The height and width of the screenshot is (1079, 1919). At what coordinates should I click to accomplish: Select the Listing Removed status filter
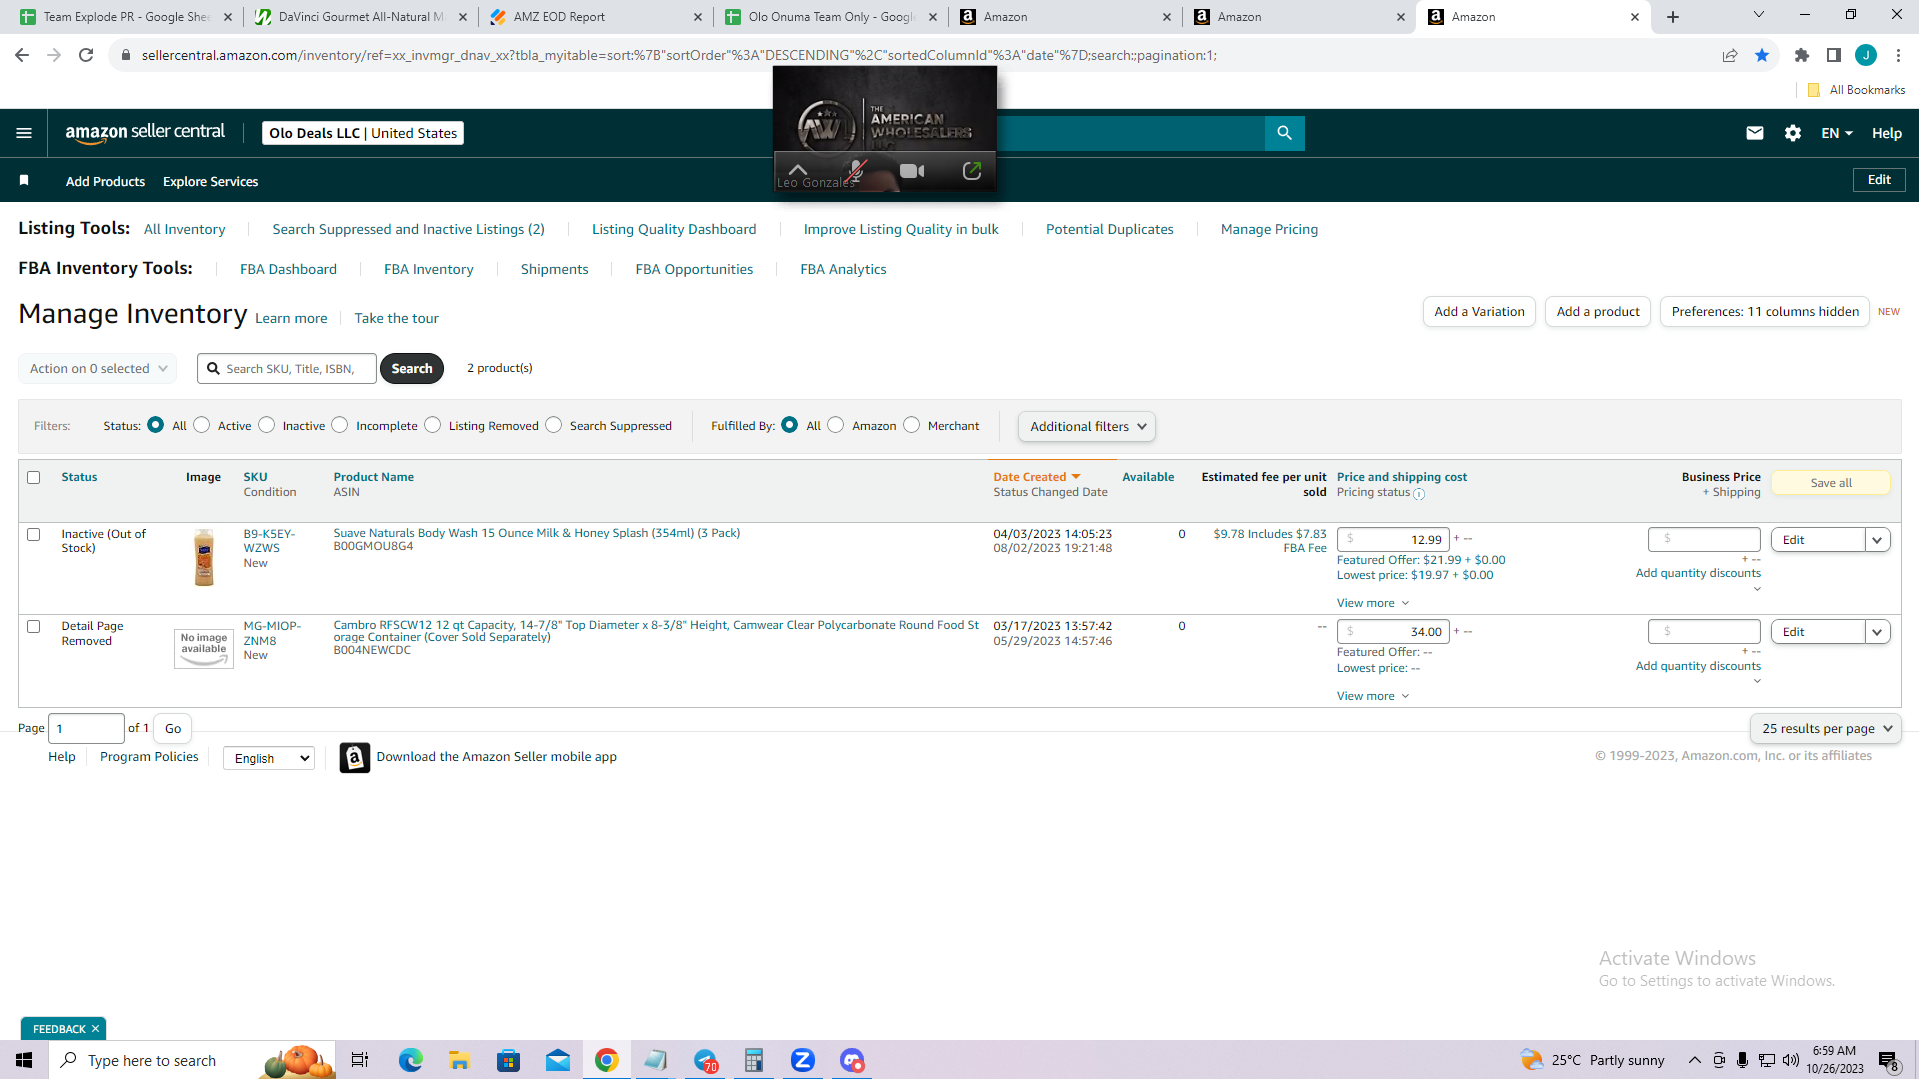click(432, 425)
